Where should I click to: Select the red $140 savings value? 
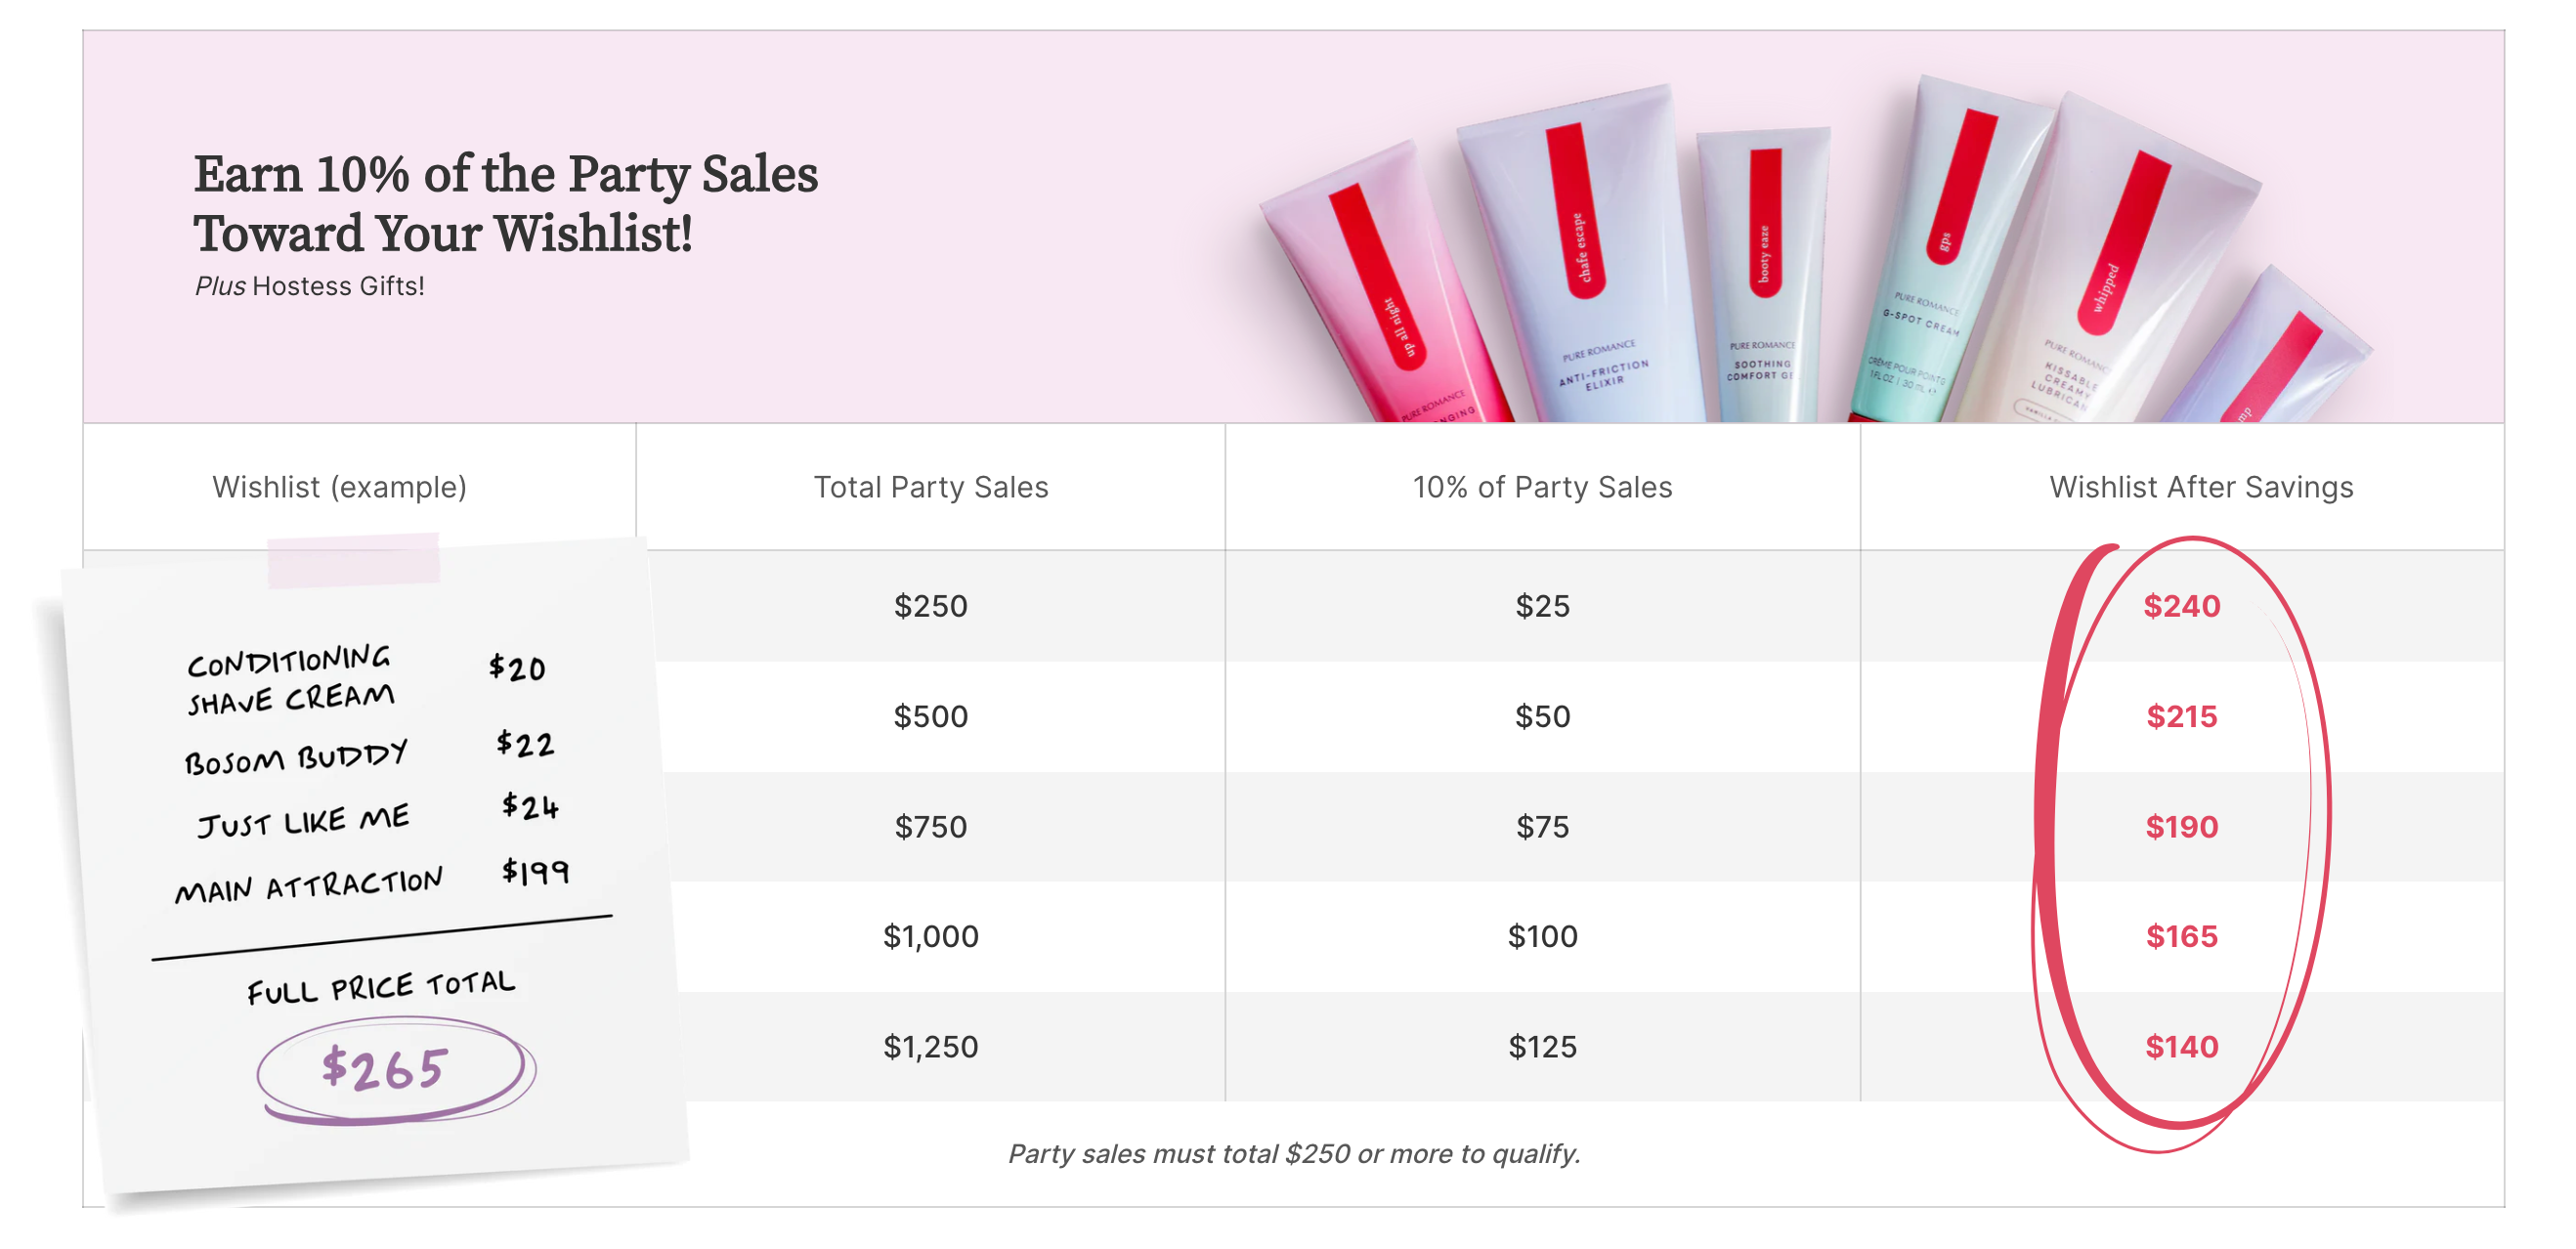click(2181, 1047)
